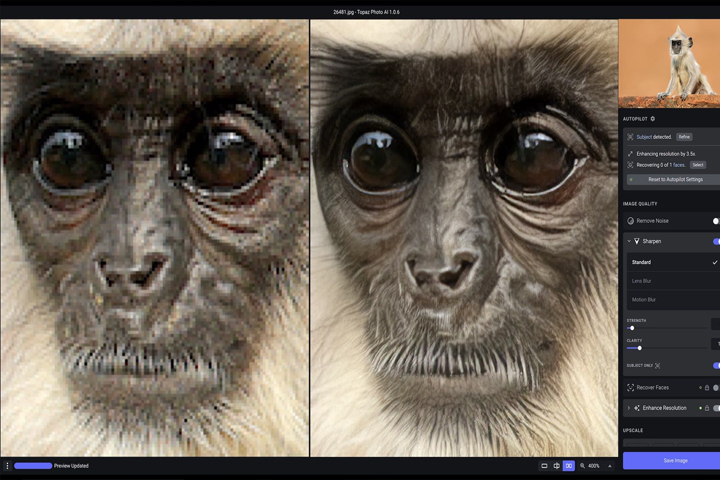This screenshot has width=720, height=480.
Task: Select Lens Blur sharpen model
Action: coord(673,281)
